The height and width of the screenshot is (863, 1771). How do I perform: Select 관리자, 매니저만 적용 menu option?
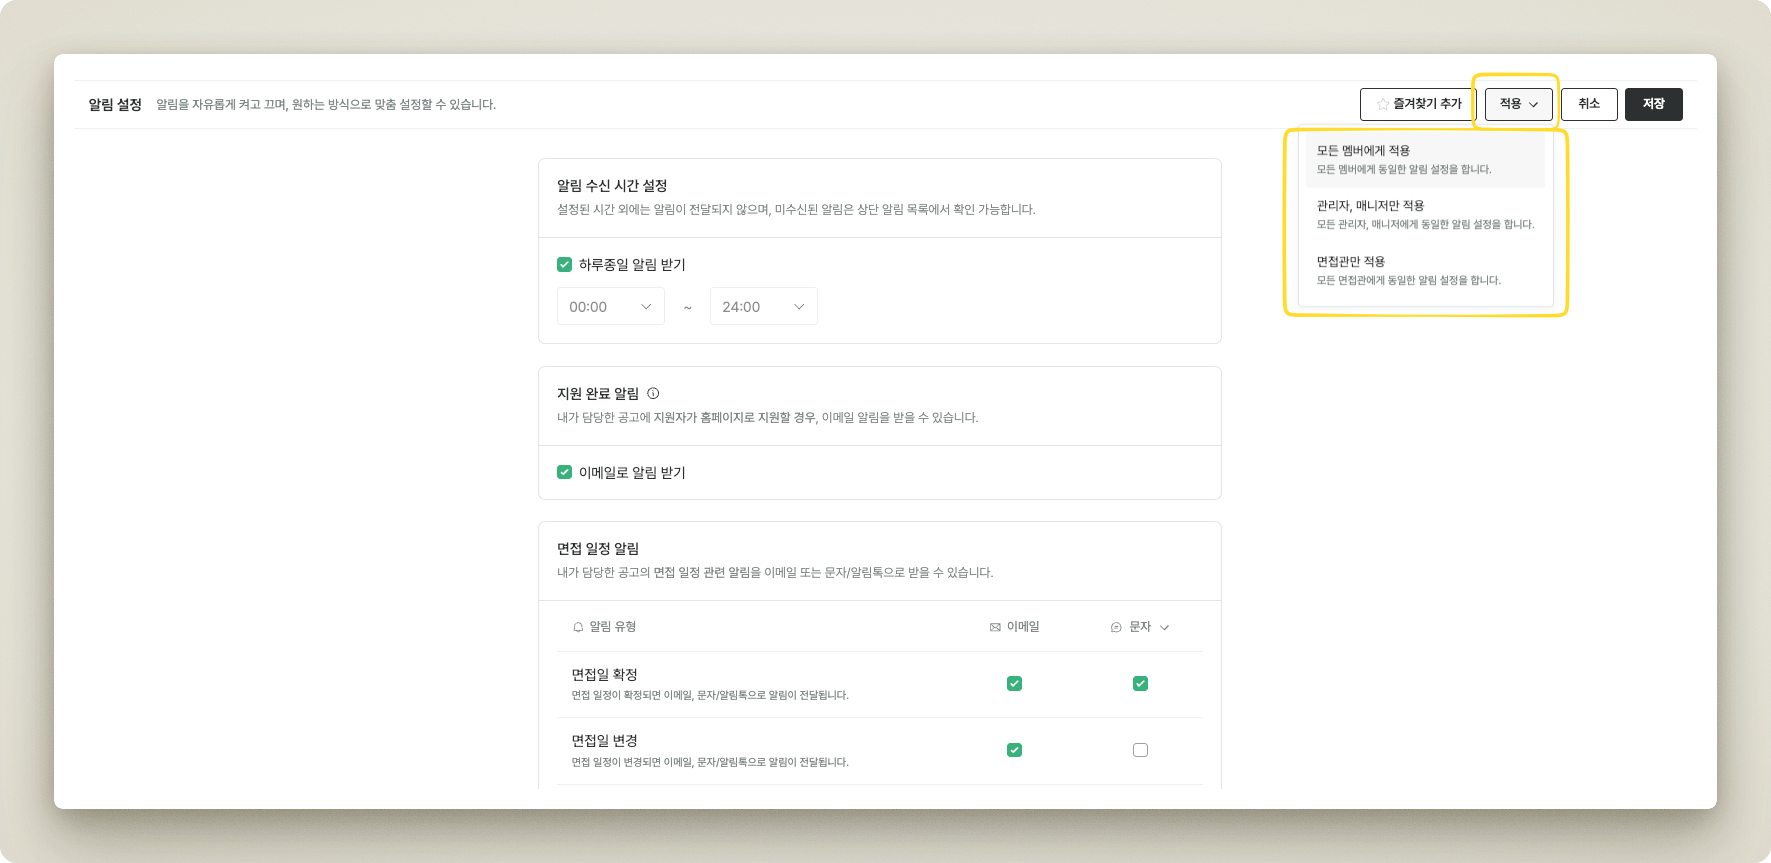point(1425,215)
